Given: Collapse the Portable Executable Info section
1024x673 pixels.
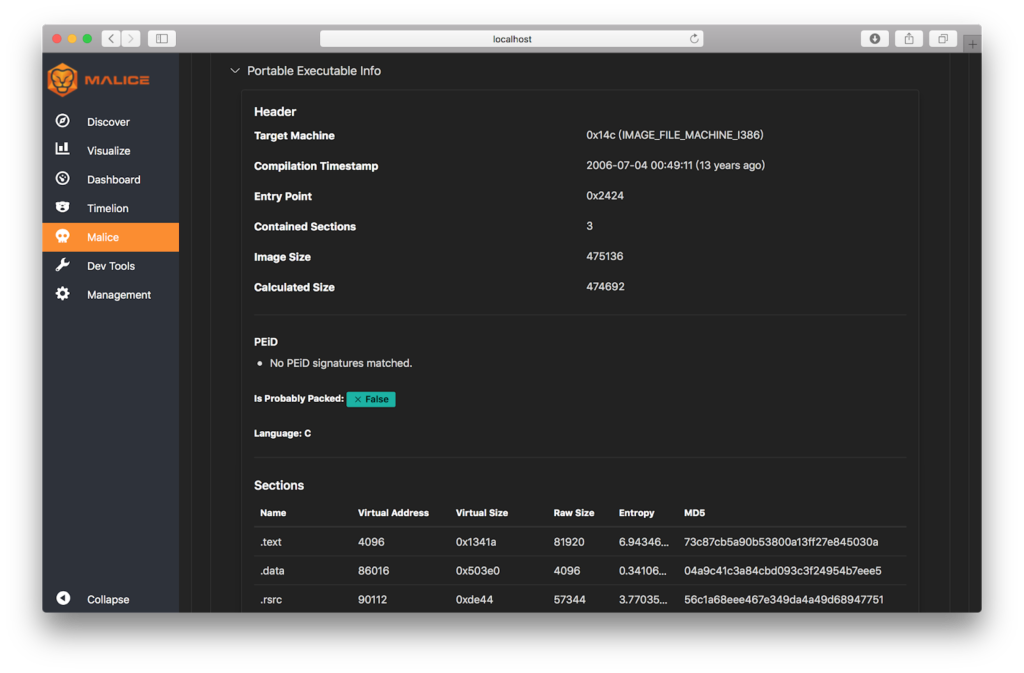Looking at the screenshot, I should click(x=235, y=70).
